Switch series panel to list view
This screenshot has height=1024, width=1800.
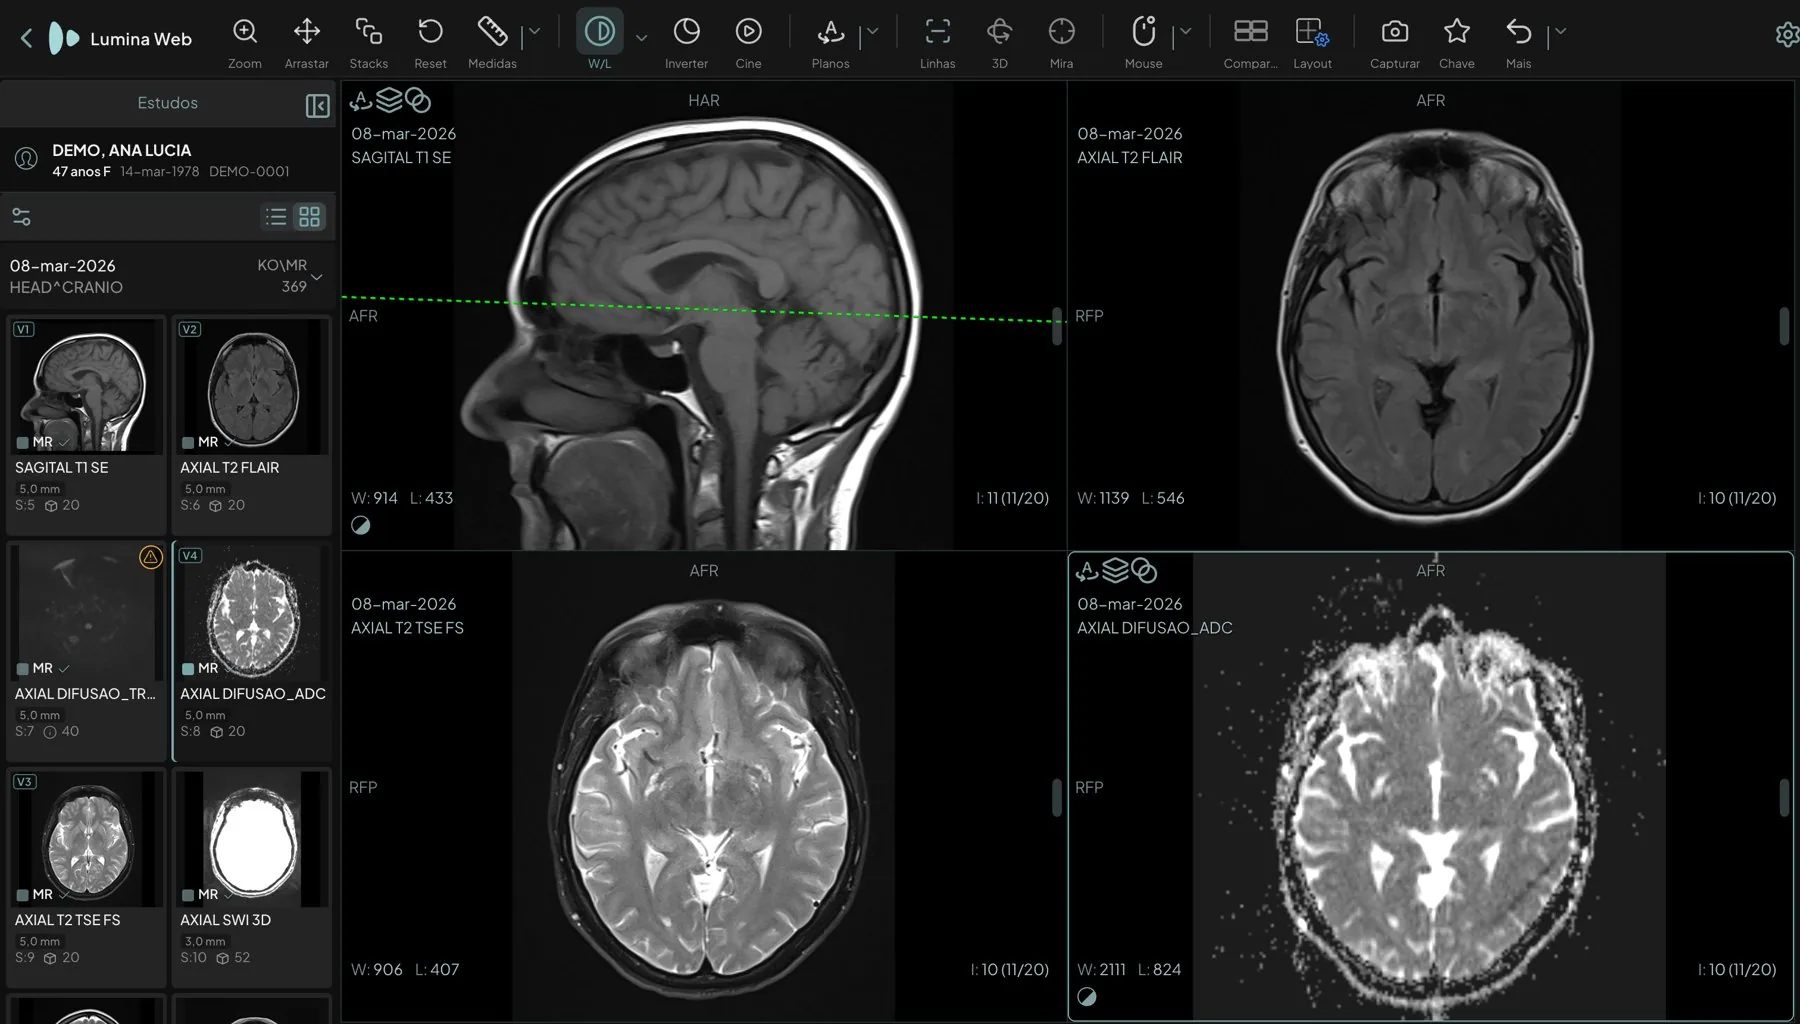point(276,217)
